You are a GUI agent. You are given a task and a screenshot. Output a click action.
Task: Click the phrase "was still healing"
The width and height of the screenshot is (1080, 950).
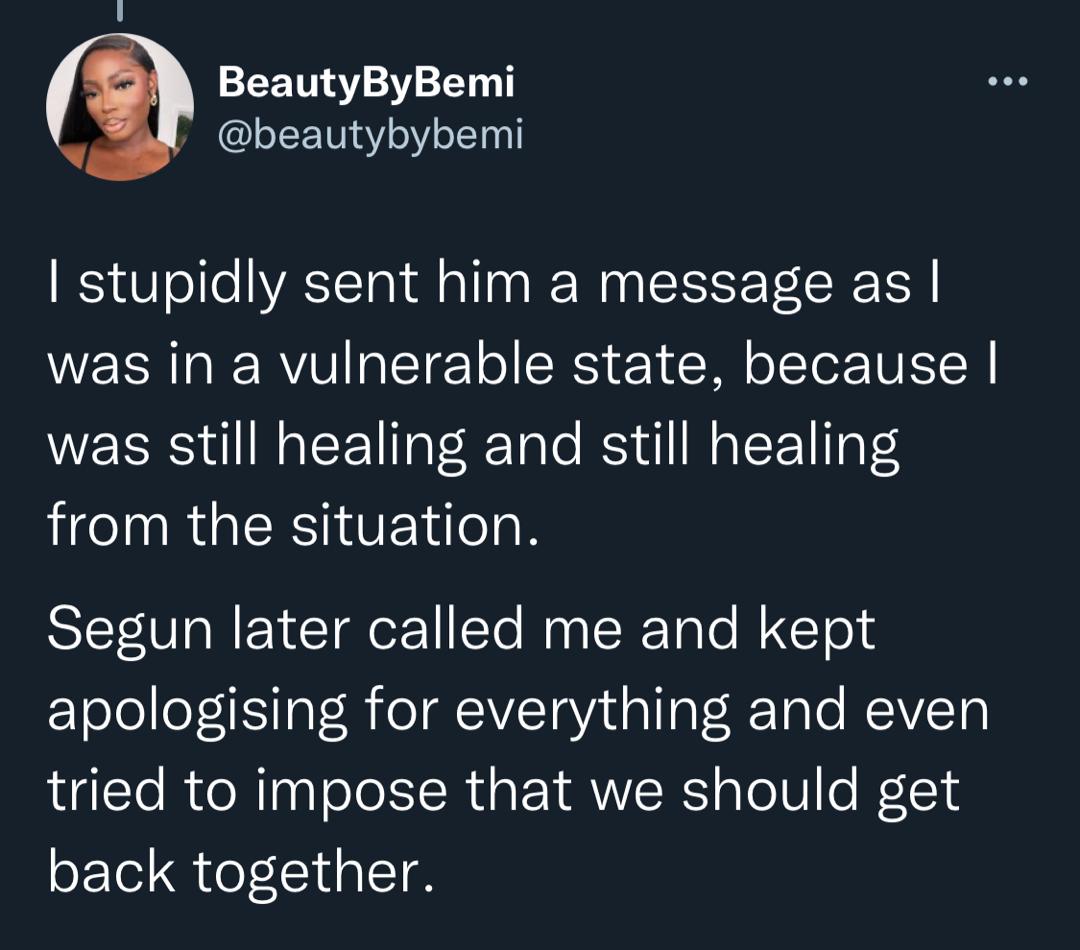click(x=257, y=445)
